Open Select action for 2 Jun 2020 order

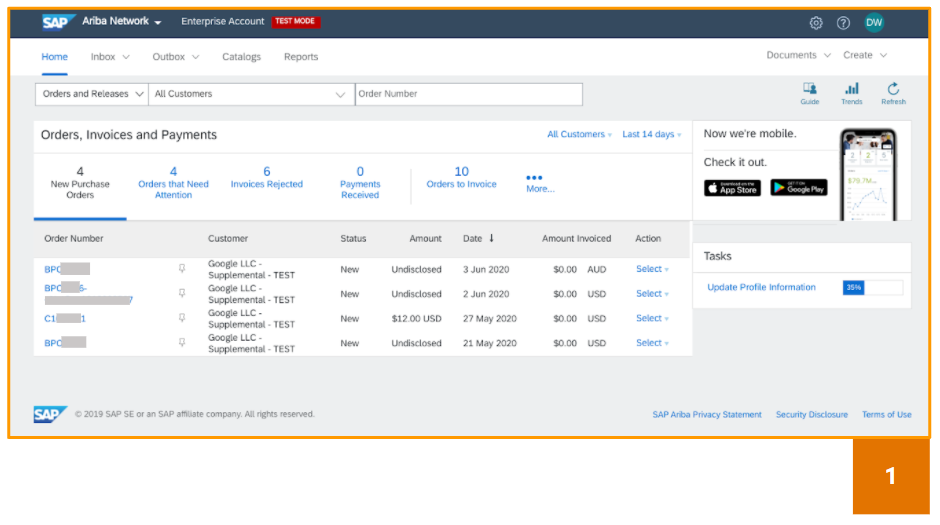click(652, 294)
